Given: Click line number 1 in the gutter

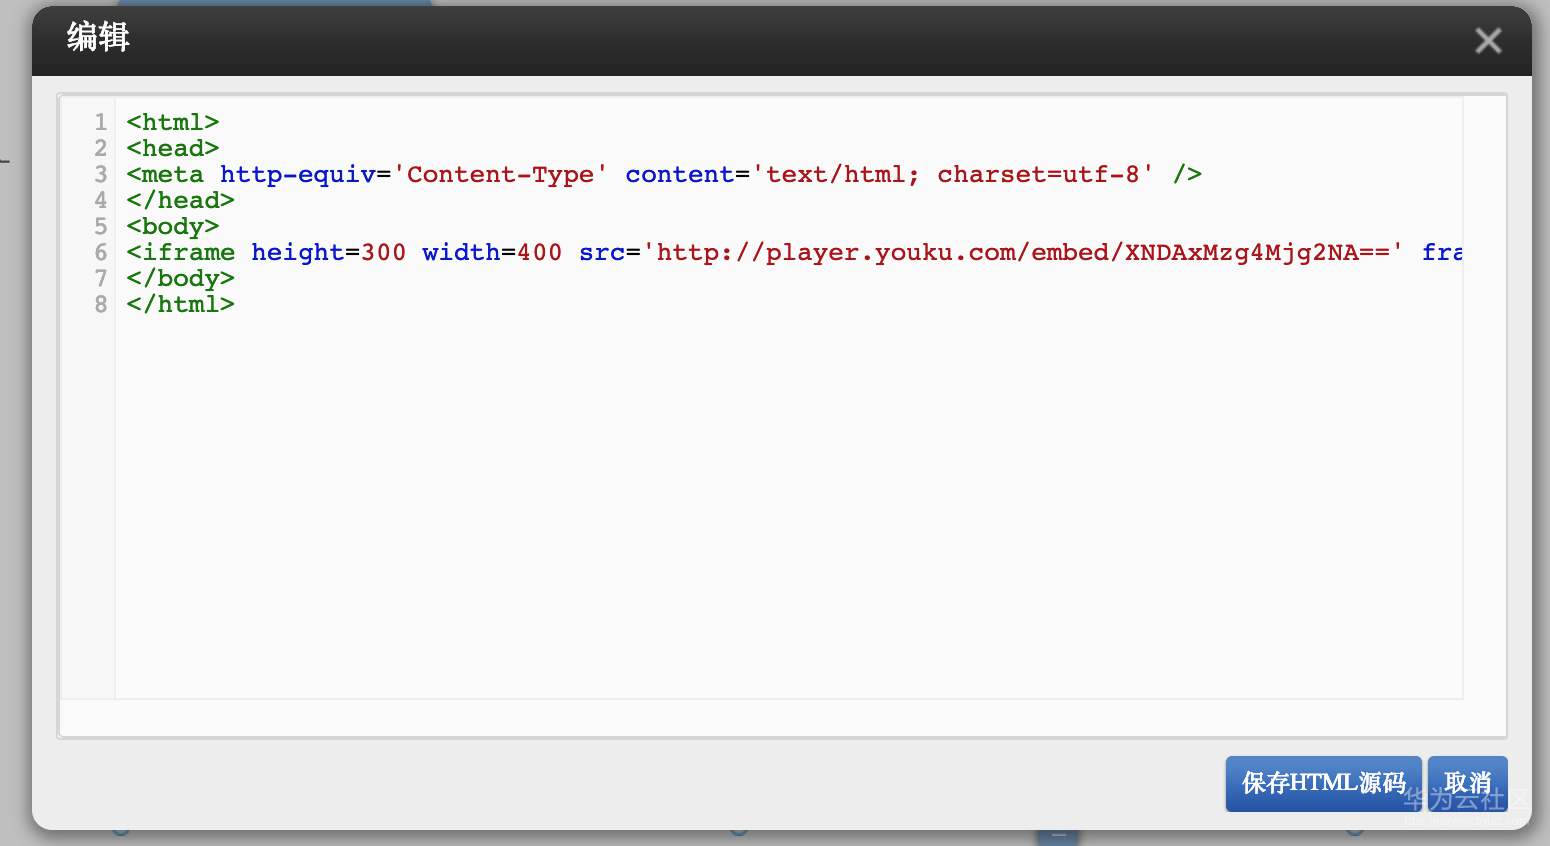Looking at the screenshot, I should 100,122.
